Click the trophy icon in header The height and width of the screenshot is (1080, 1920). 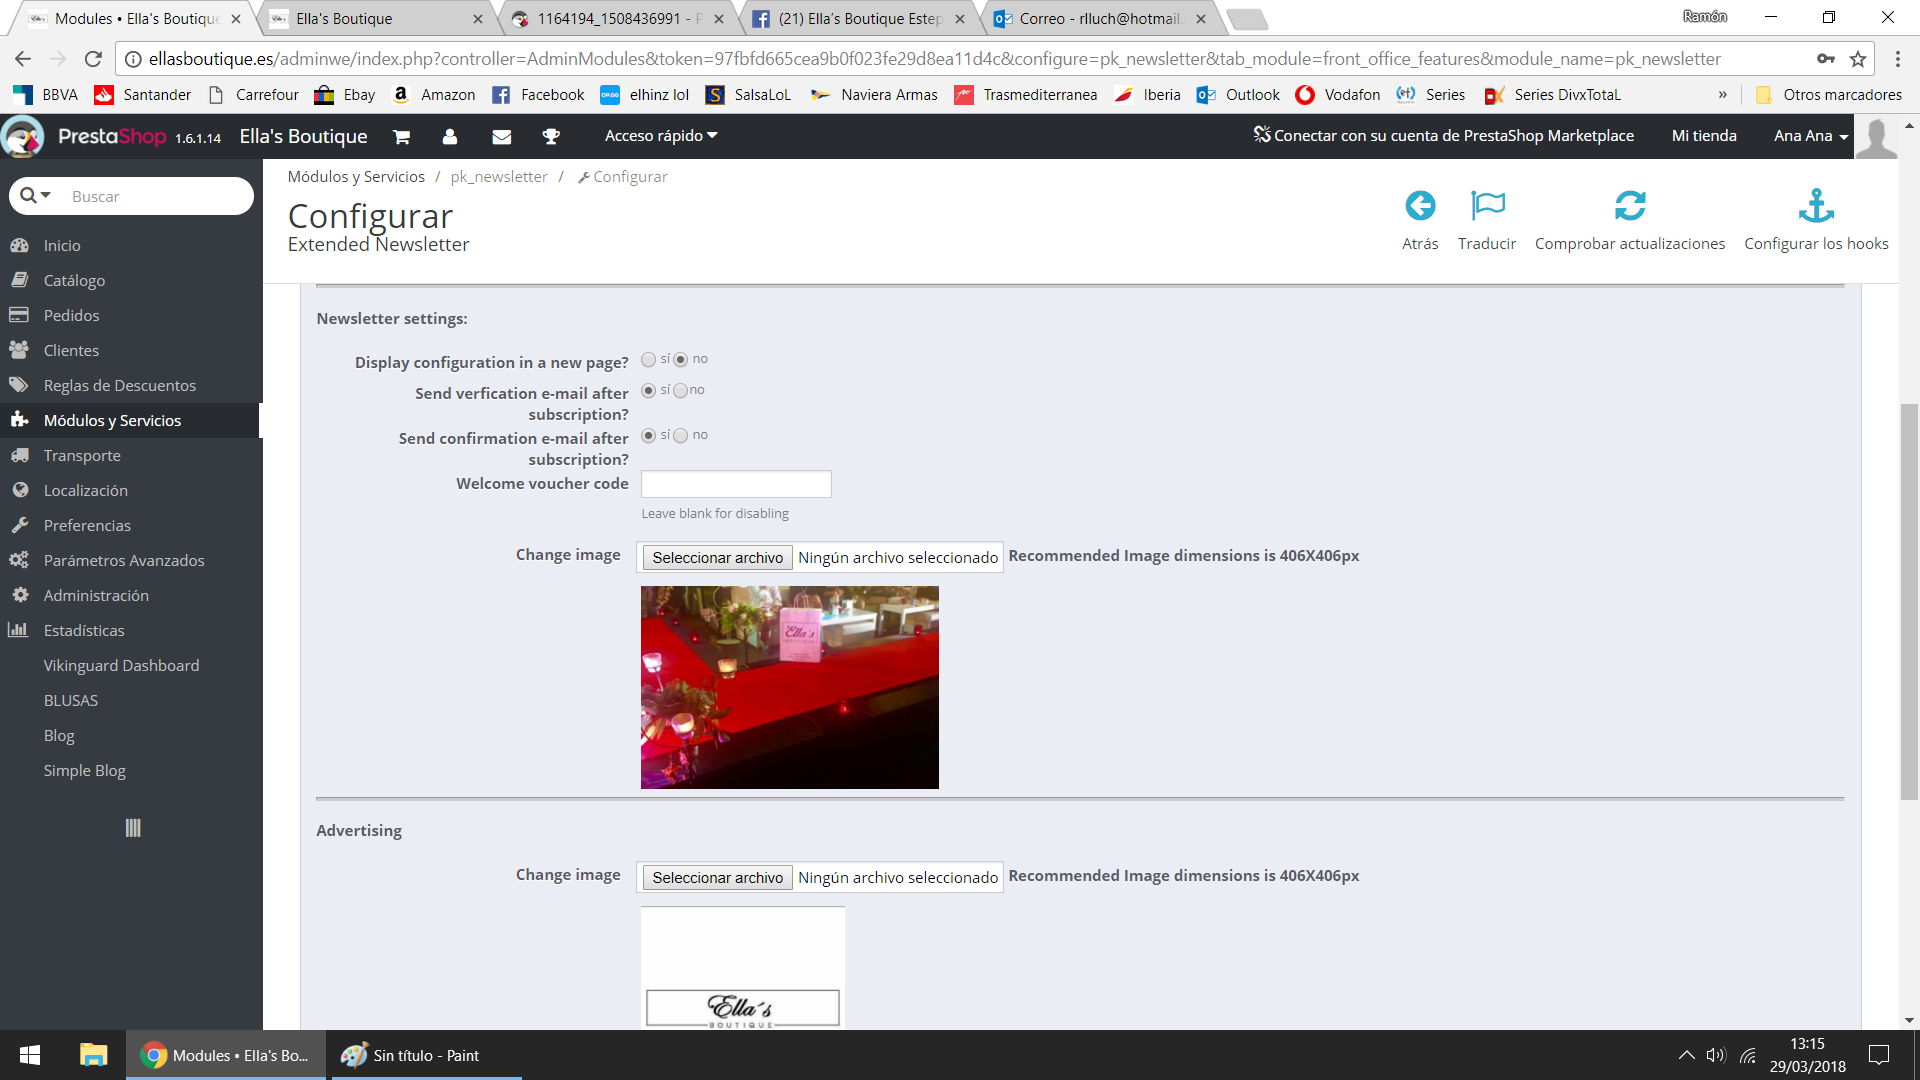pyautogui.click(x=551, y=137)
